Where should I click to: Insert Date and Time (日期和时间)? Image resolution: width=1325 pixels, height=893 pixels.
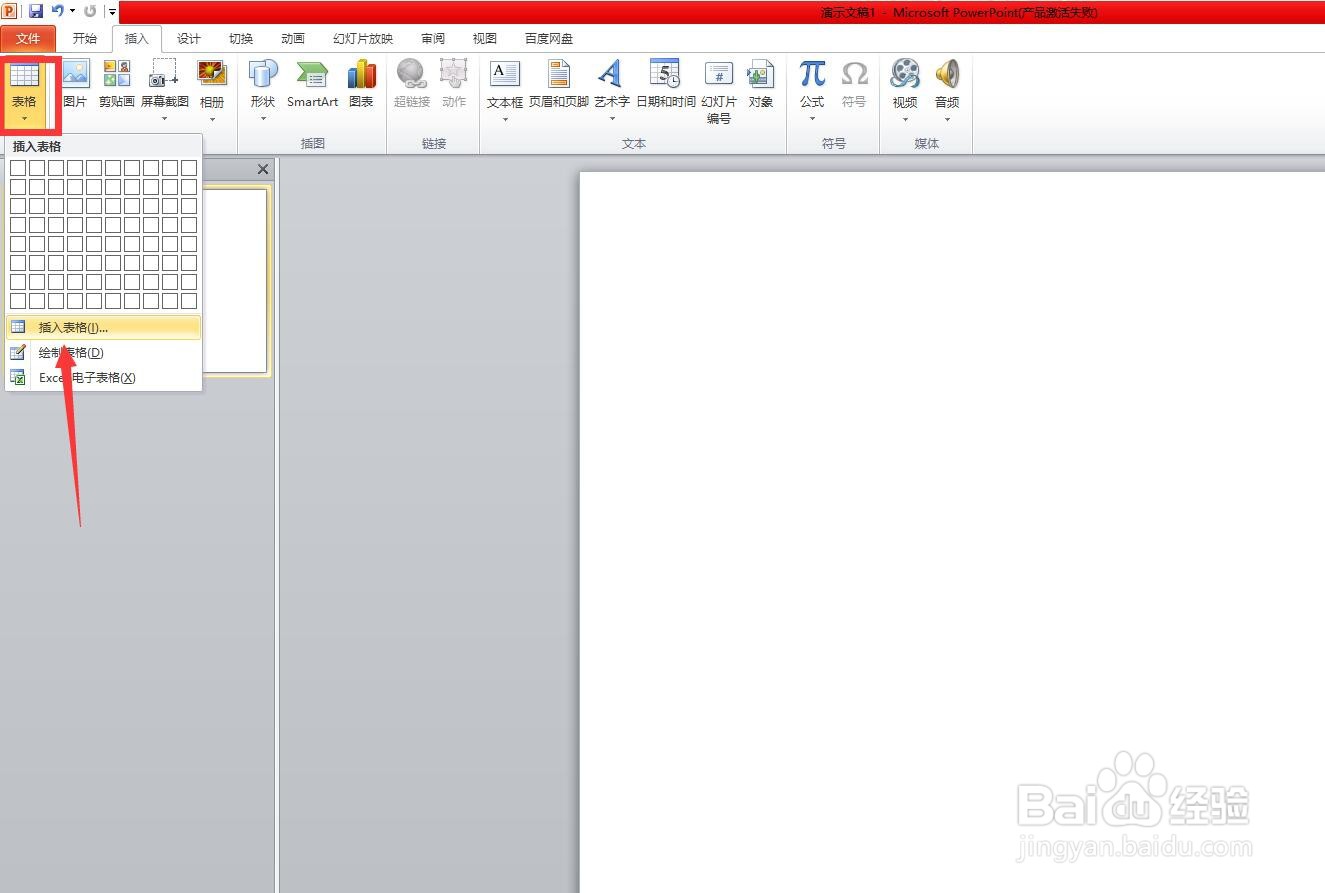666,85
